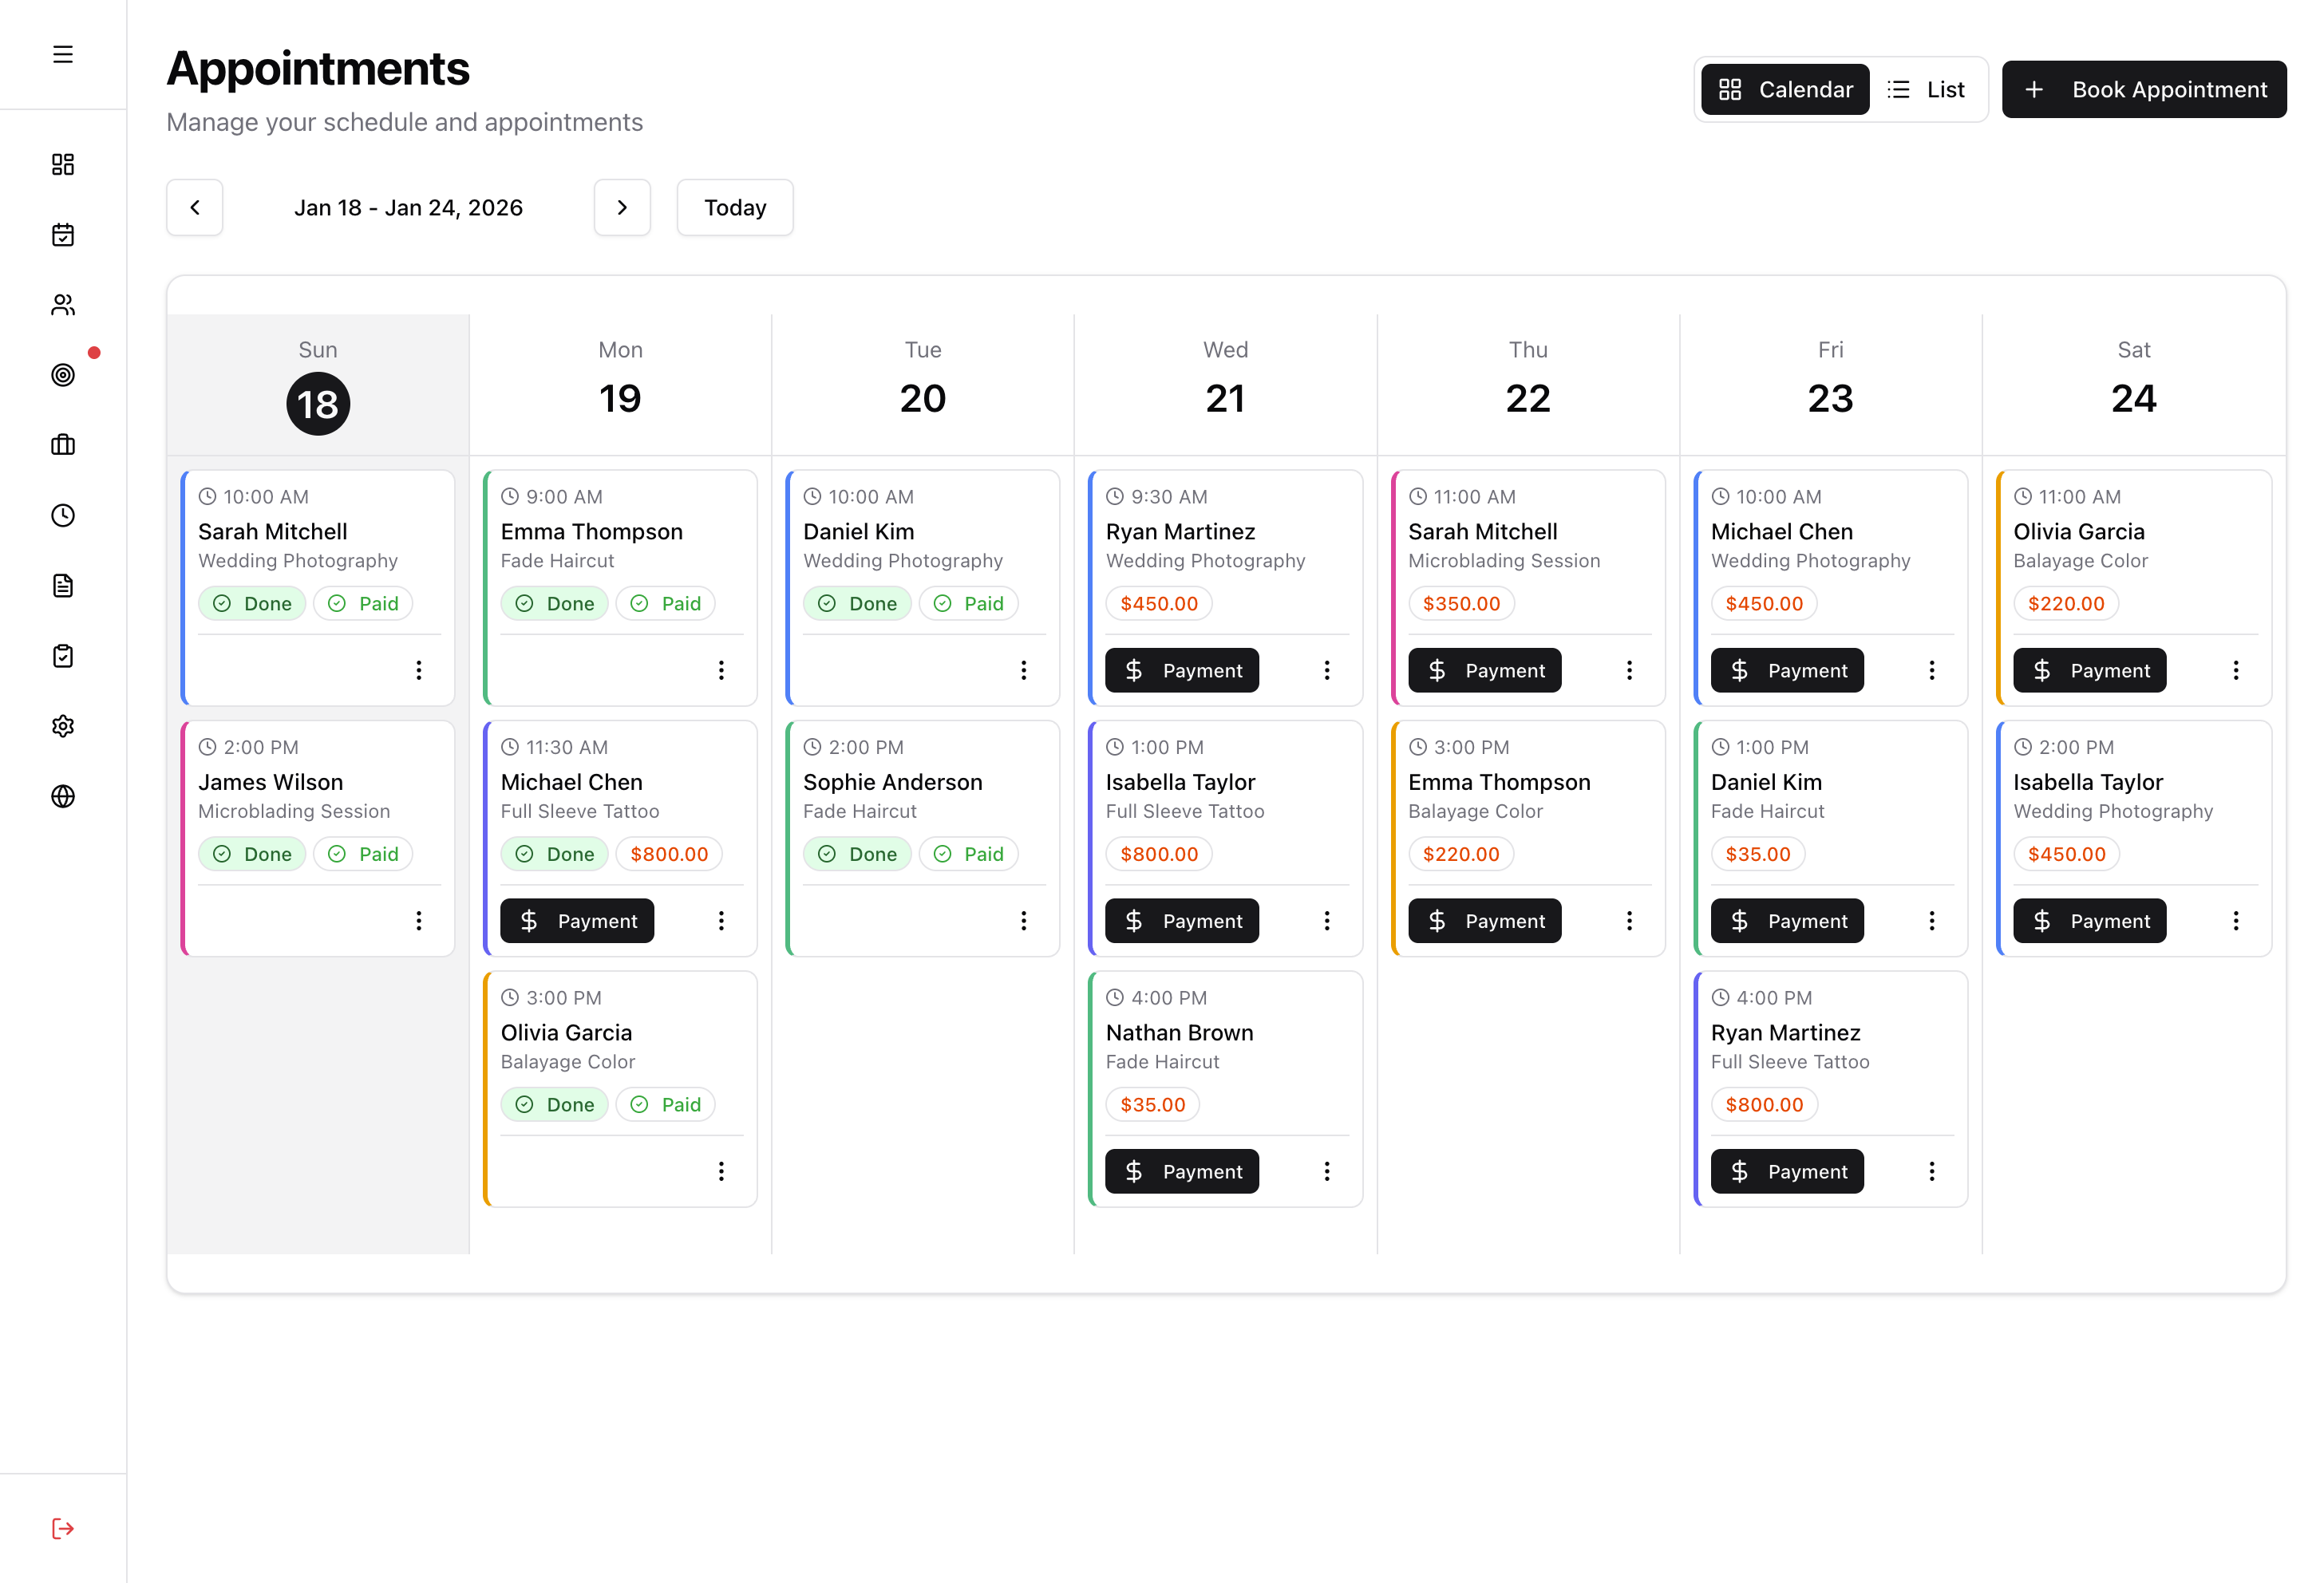Open the clients section via people icon
Image resolution: width=2324 pixels, height=1583 pixels.
tap(62, 305)
